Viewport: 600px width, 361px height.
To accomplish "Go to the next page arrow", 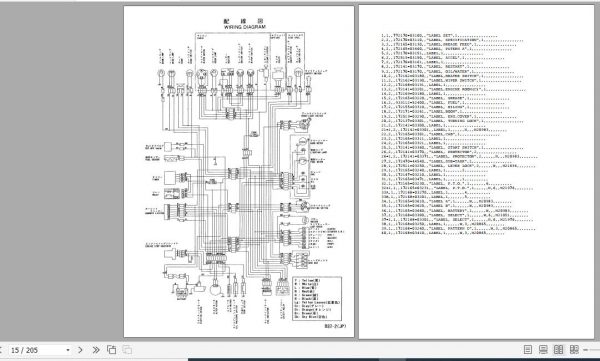I will point(80,350).
